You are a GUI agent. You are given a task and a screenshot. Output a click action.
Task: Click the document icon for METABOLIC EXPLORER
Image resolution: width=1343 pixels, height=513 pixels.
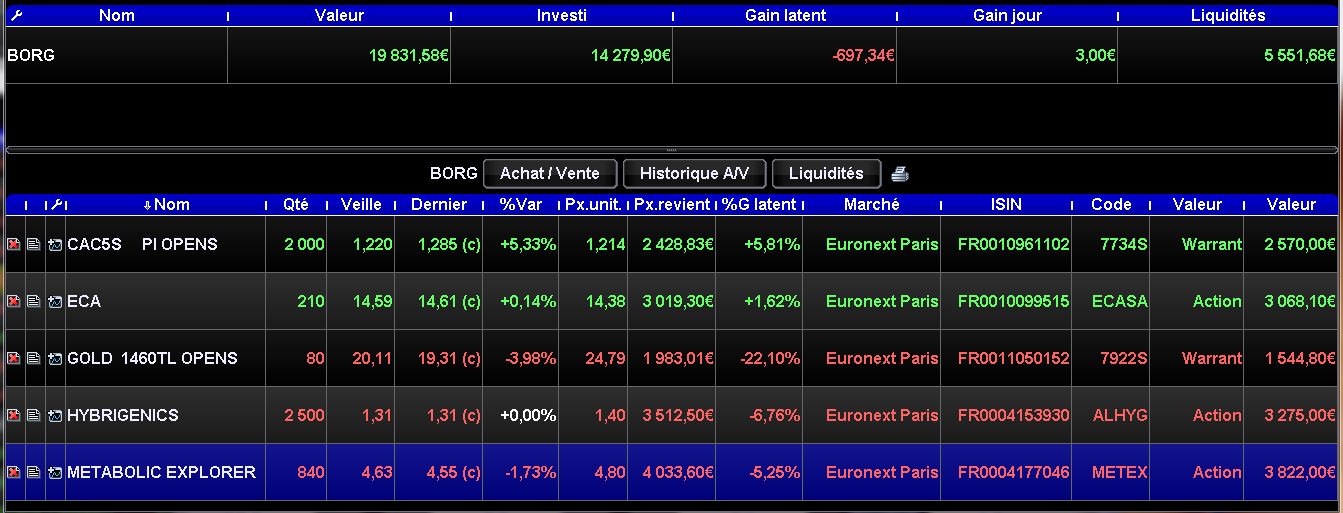pyautogui.click(x=33, y=472)
